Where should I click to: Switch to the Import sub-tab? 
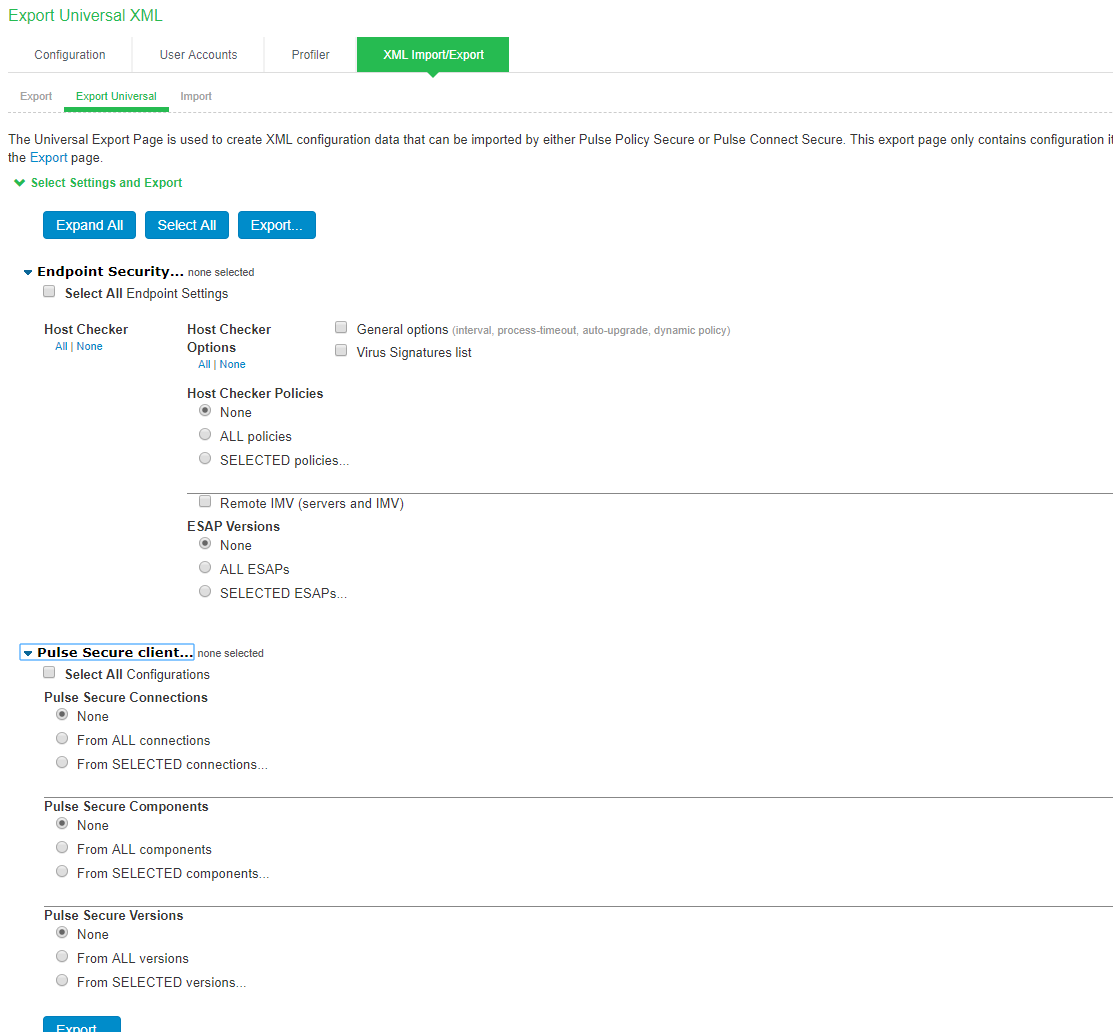pos(196,96)
